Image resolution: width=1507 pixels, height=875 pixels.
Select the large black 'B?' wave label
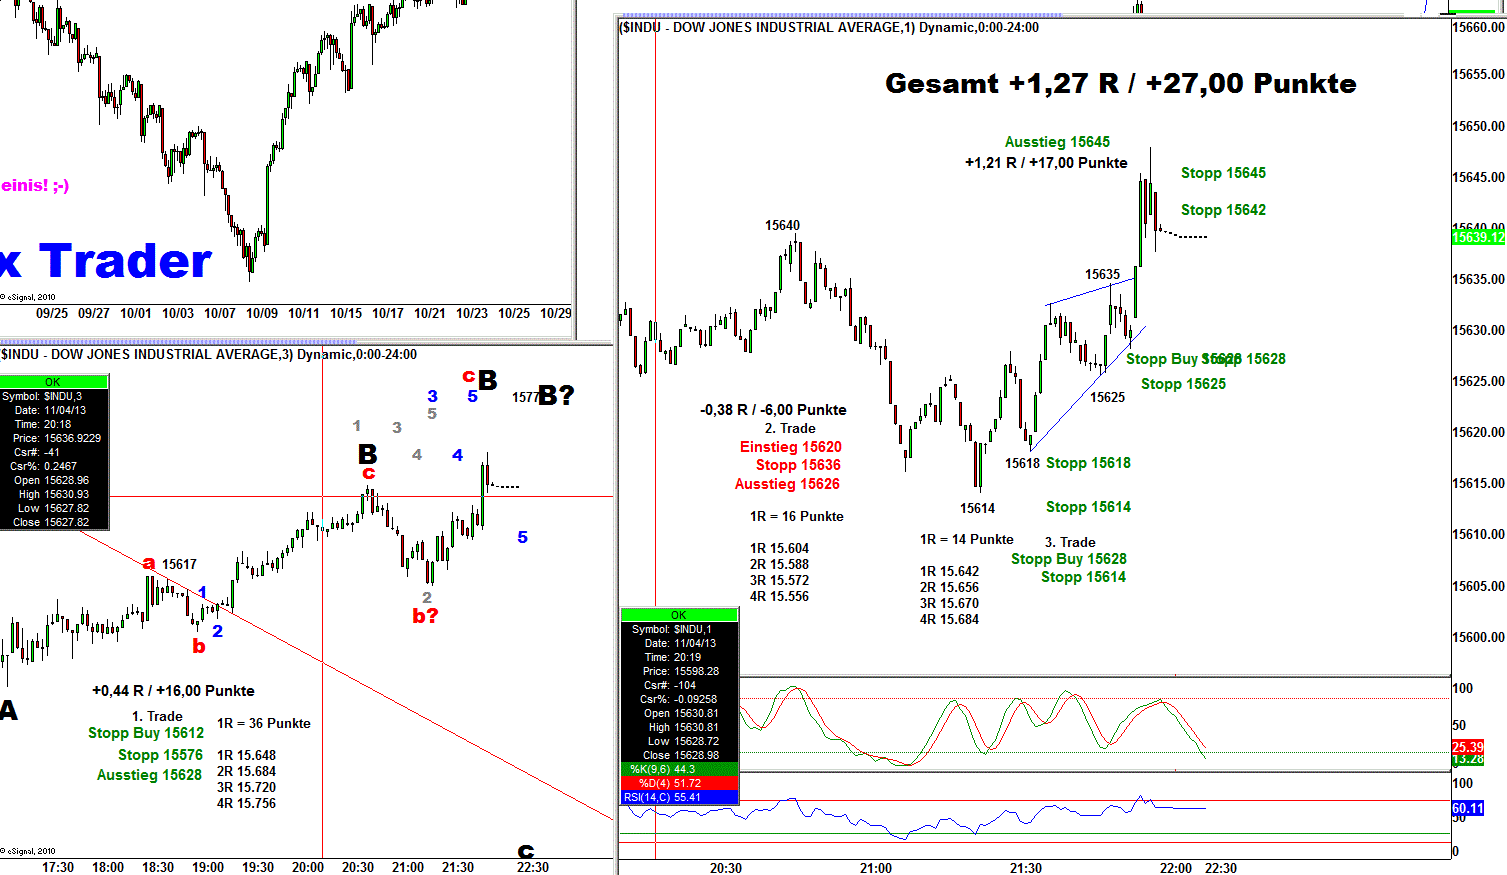556,395
